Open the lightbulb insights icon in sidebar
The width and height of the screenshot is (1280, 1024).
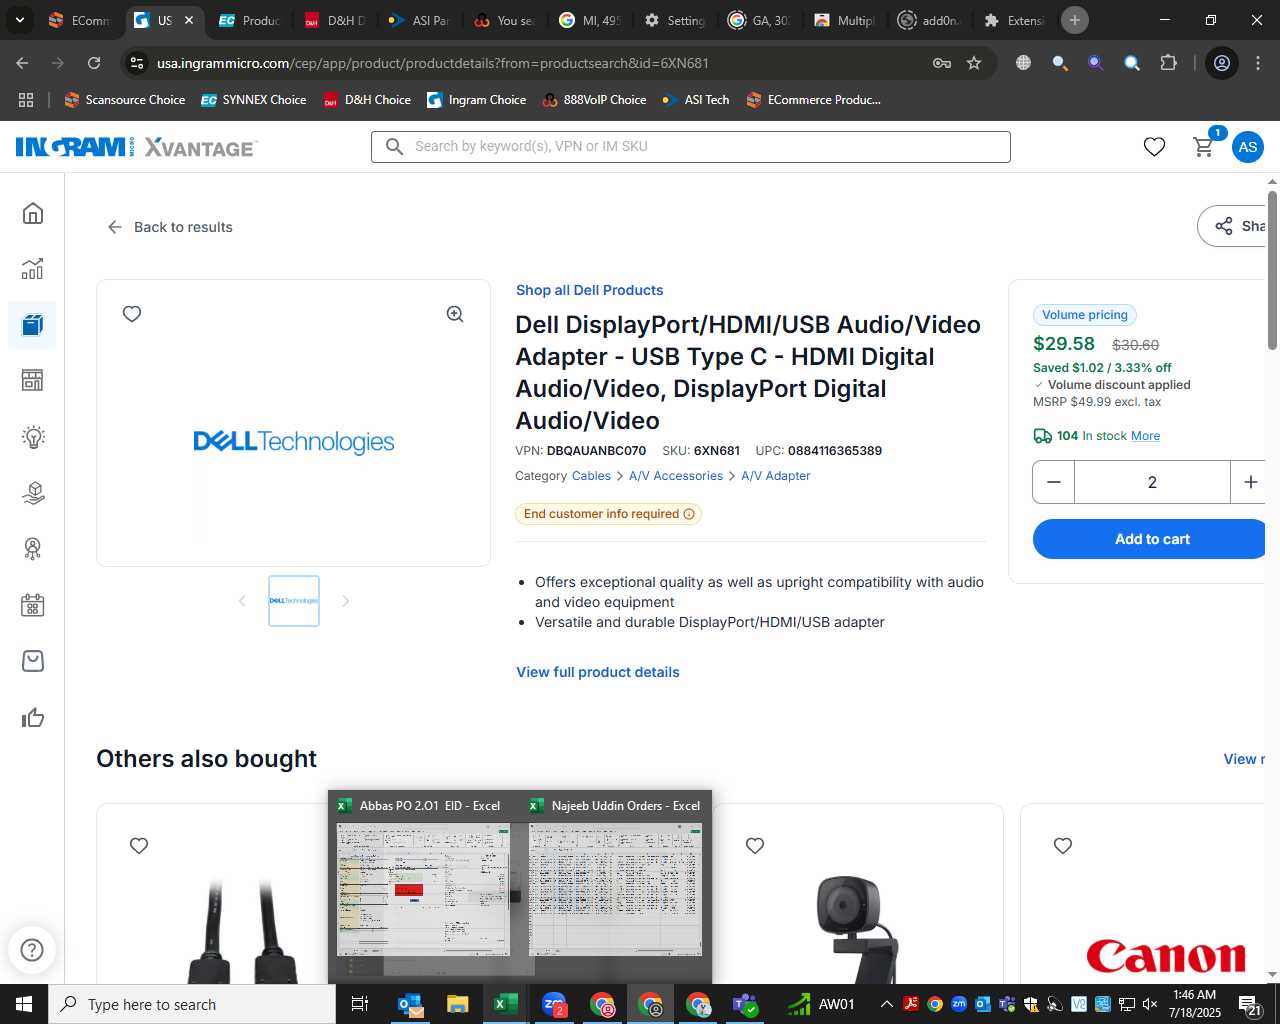click(33, 437)
